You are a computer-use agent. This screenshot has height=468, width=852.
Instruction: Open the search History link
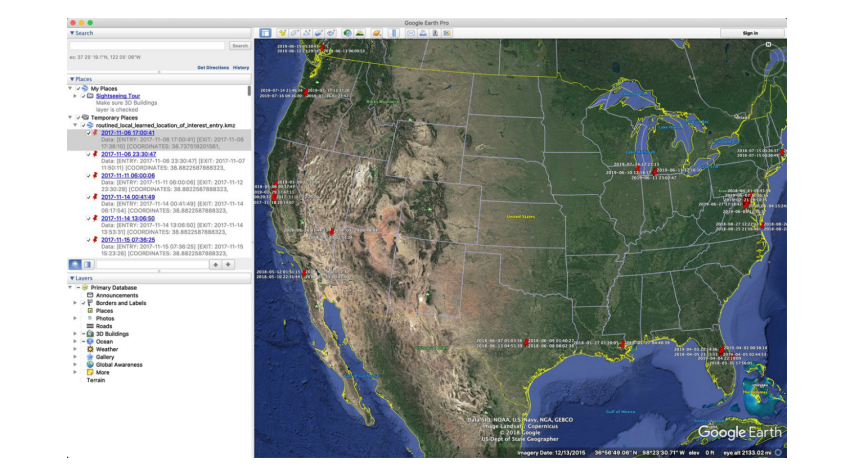[241, 68]
